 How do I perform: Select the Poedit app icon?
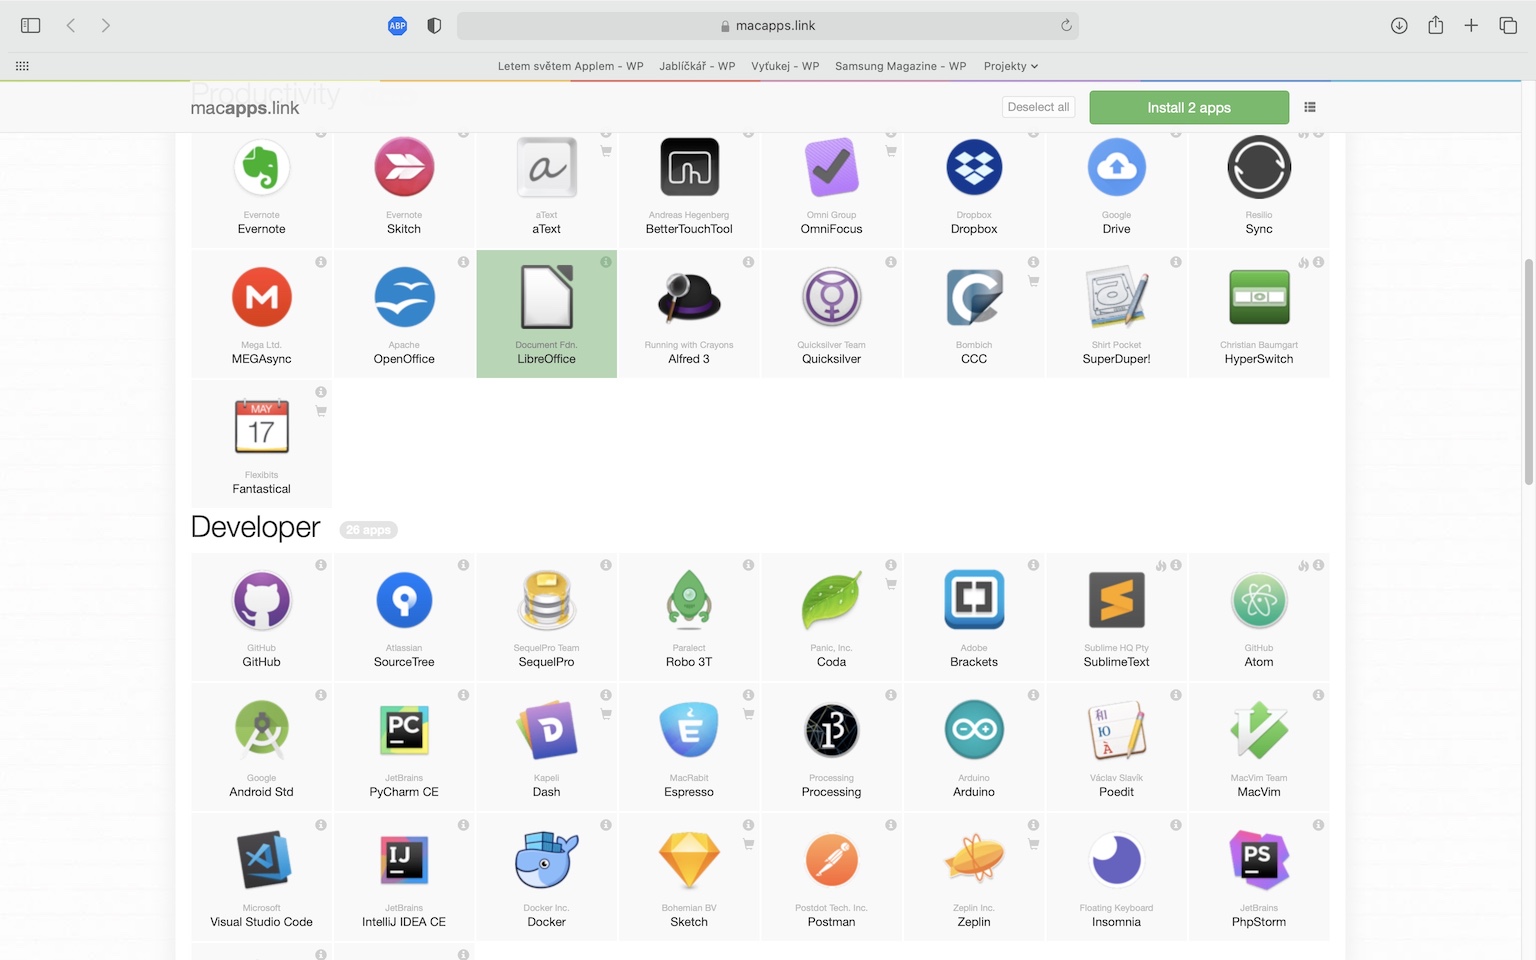pyautogui.click(x=1116, y=730)
